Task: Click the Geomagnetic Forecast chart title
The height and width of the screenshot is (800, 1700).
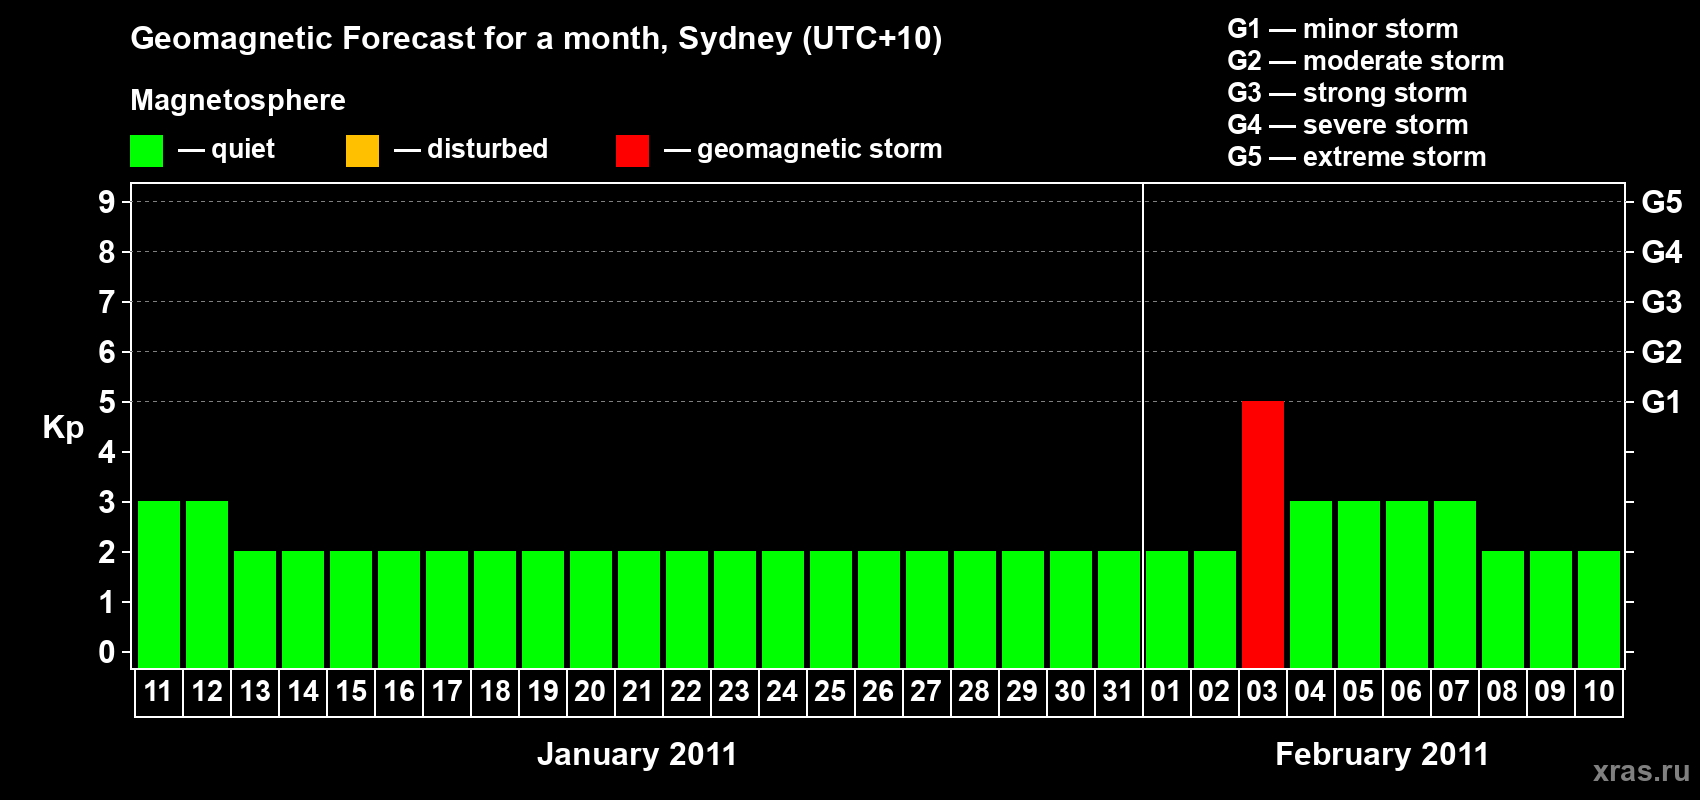Action: pyautogui.click(x=536, y=39)
